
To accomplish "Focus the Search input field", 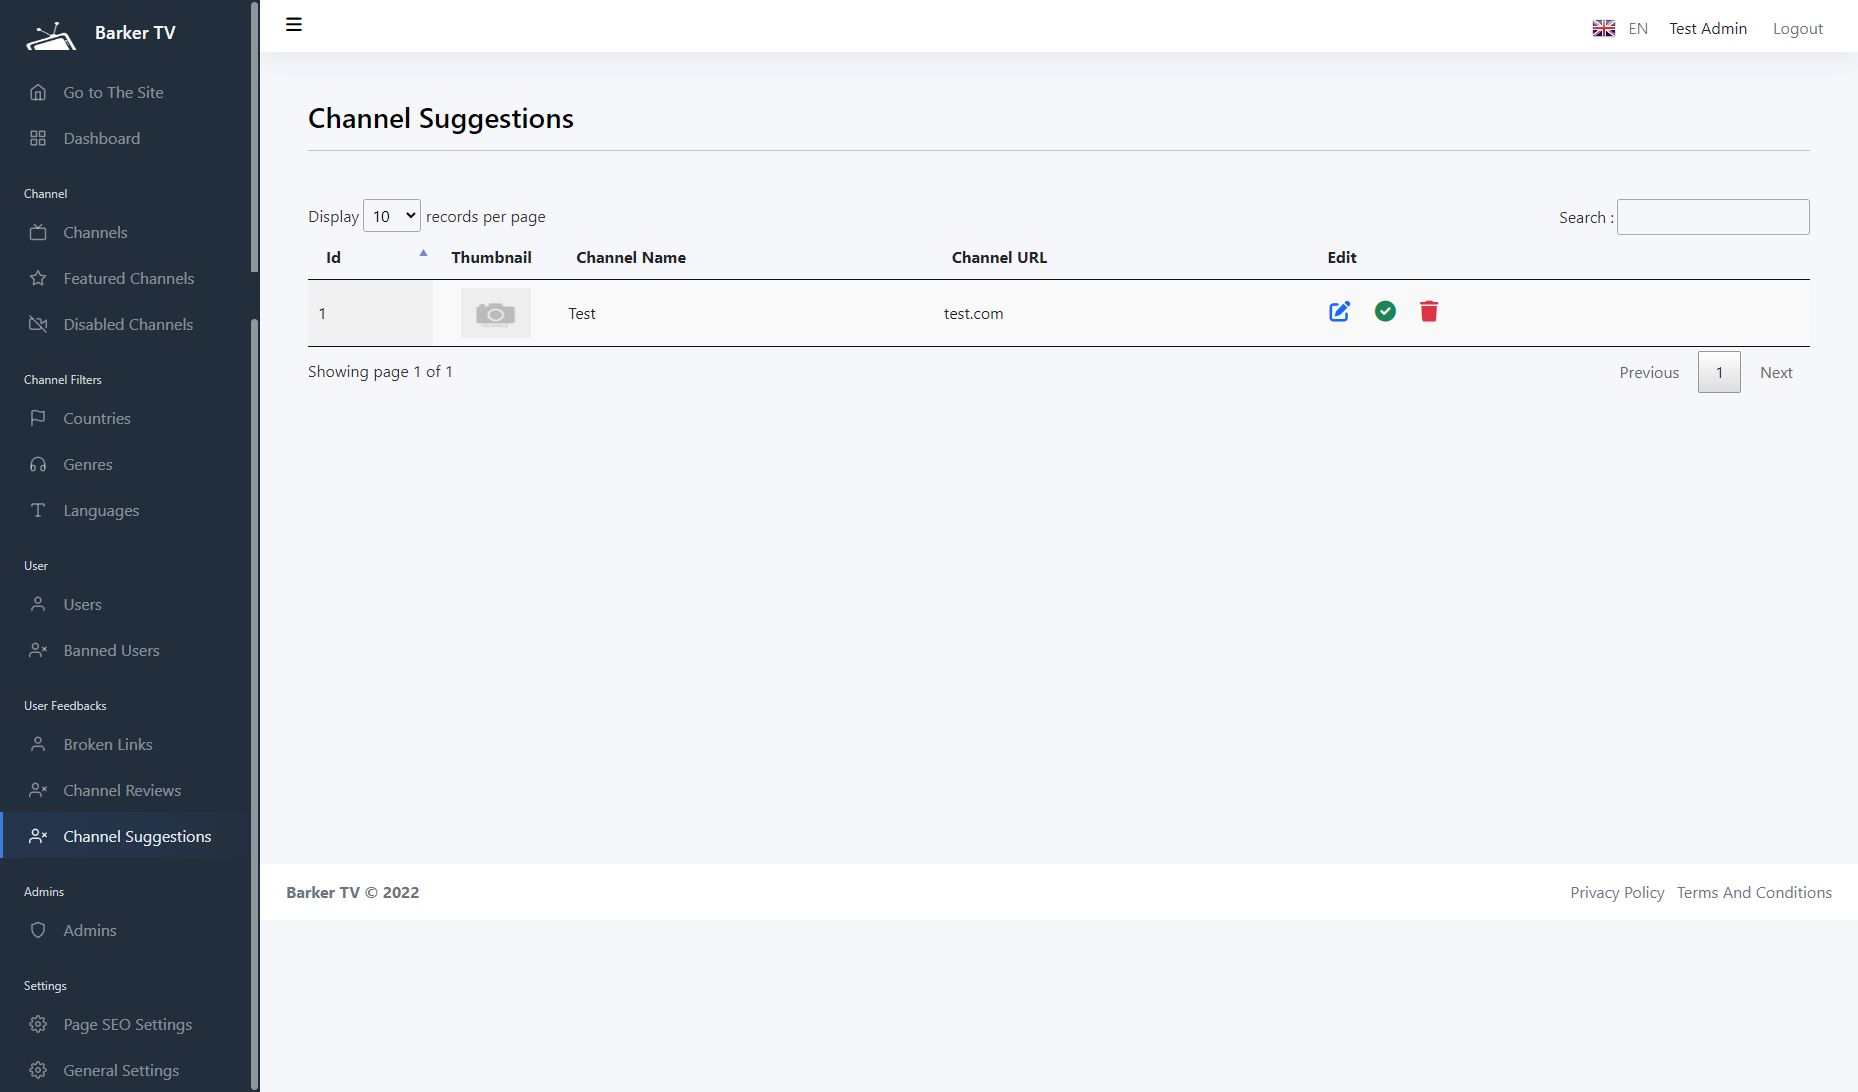I will click(1712, 217).
